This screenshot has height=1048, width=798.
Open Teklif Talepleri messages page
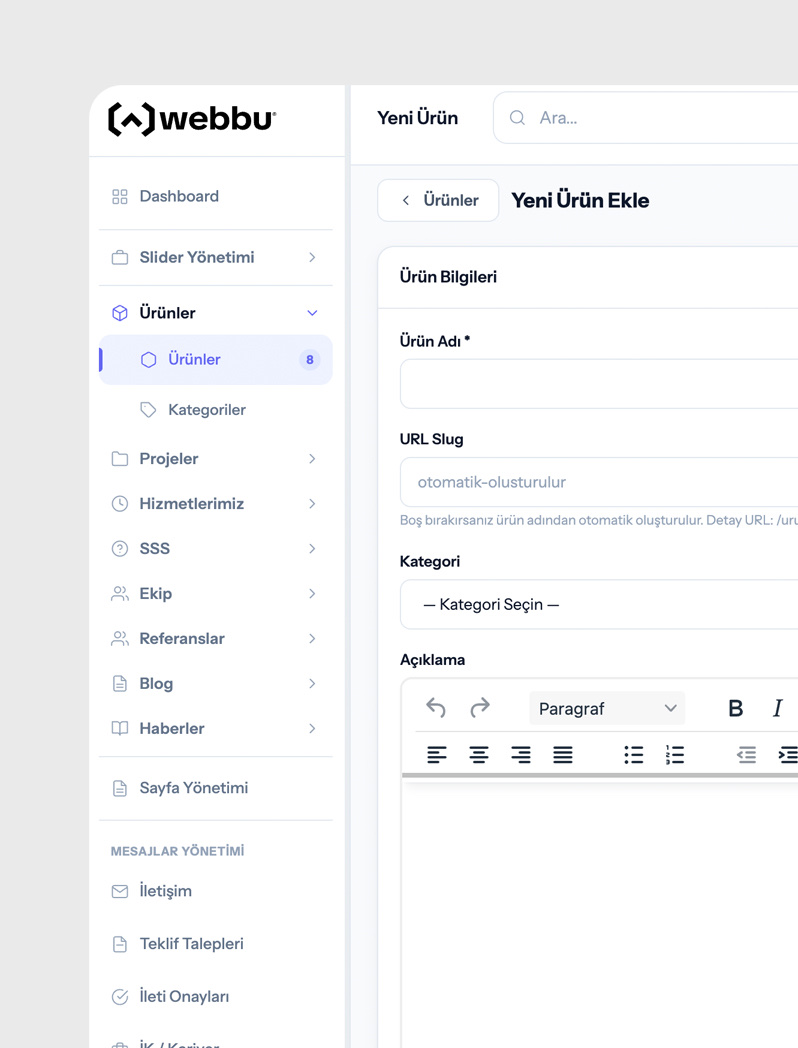[x=191, y=944]
